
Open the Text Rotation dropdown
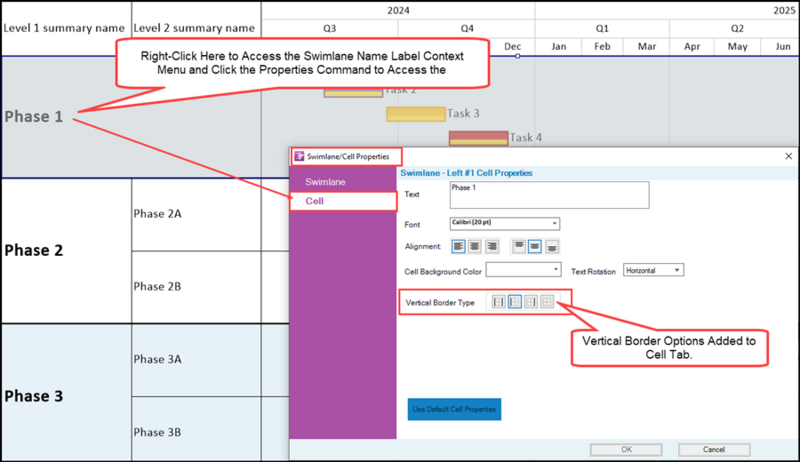click(653, 270)
